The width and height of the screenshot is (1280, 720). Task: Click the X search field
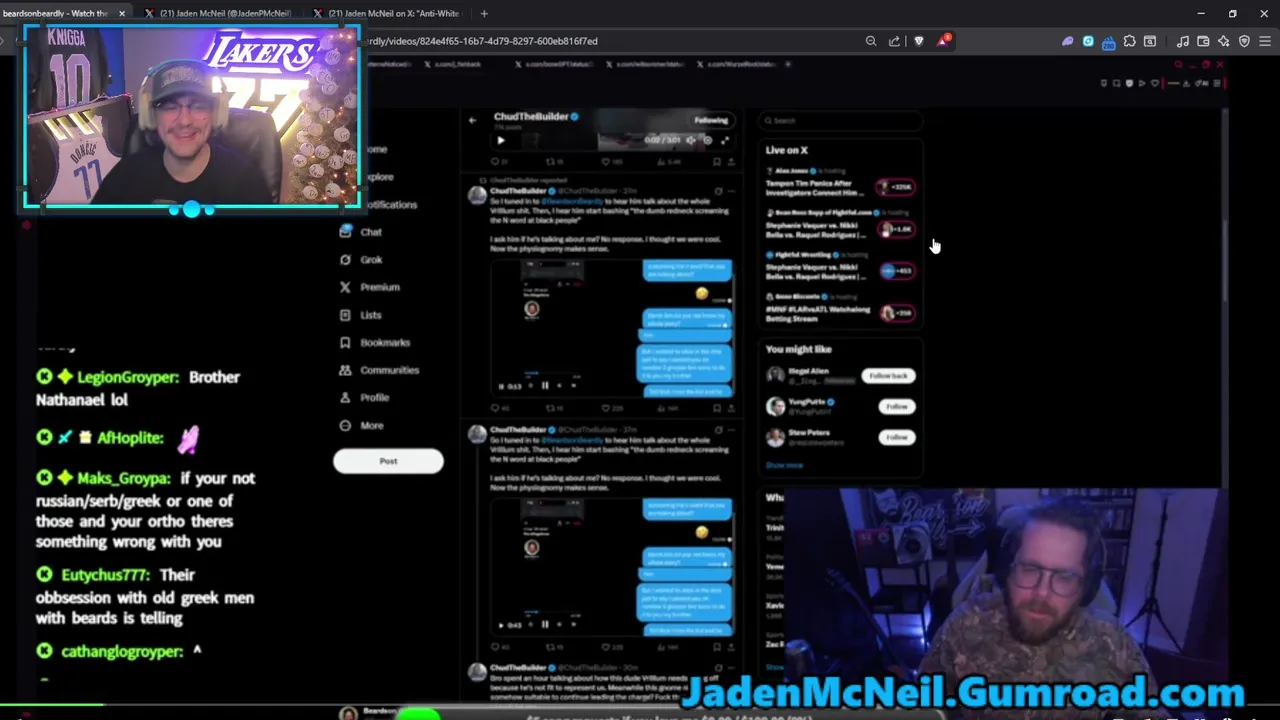840,121
